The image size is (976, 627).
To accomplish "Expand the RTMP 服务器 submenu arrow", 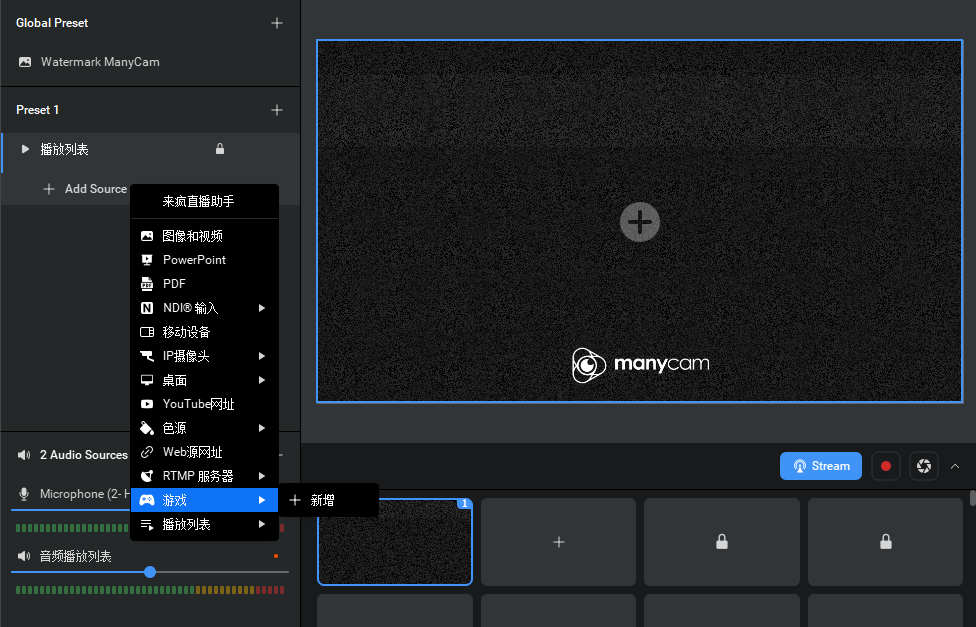I will (262, 476).
